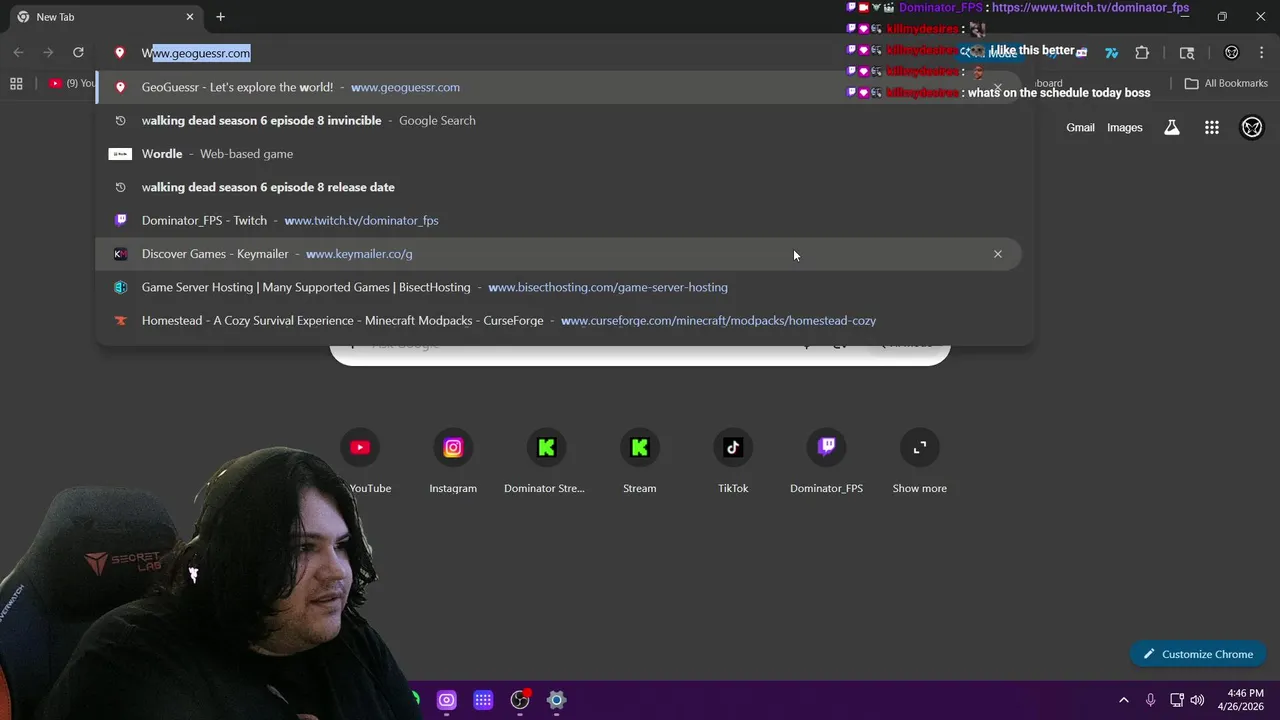
Task: Open the Instagram shortcut tile
Action: coord(453,461)
